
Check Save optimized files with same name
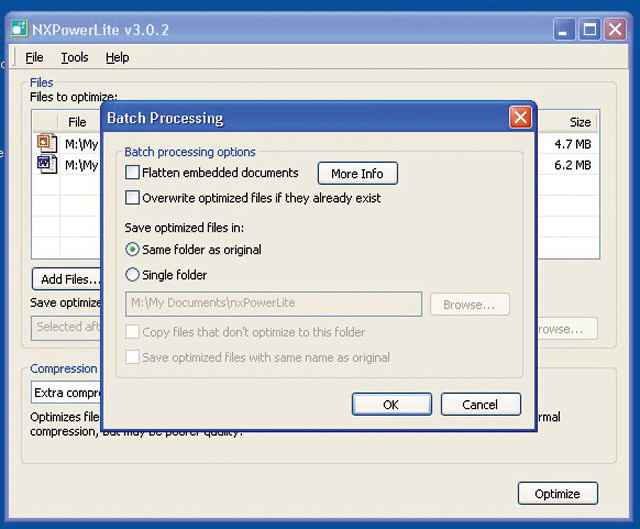[x=132, y=357]
